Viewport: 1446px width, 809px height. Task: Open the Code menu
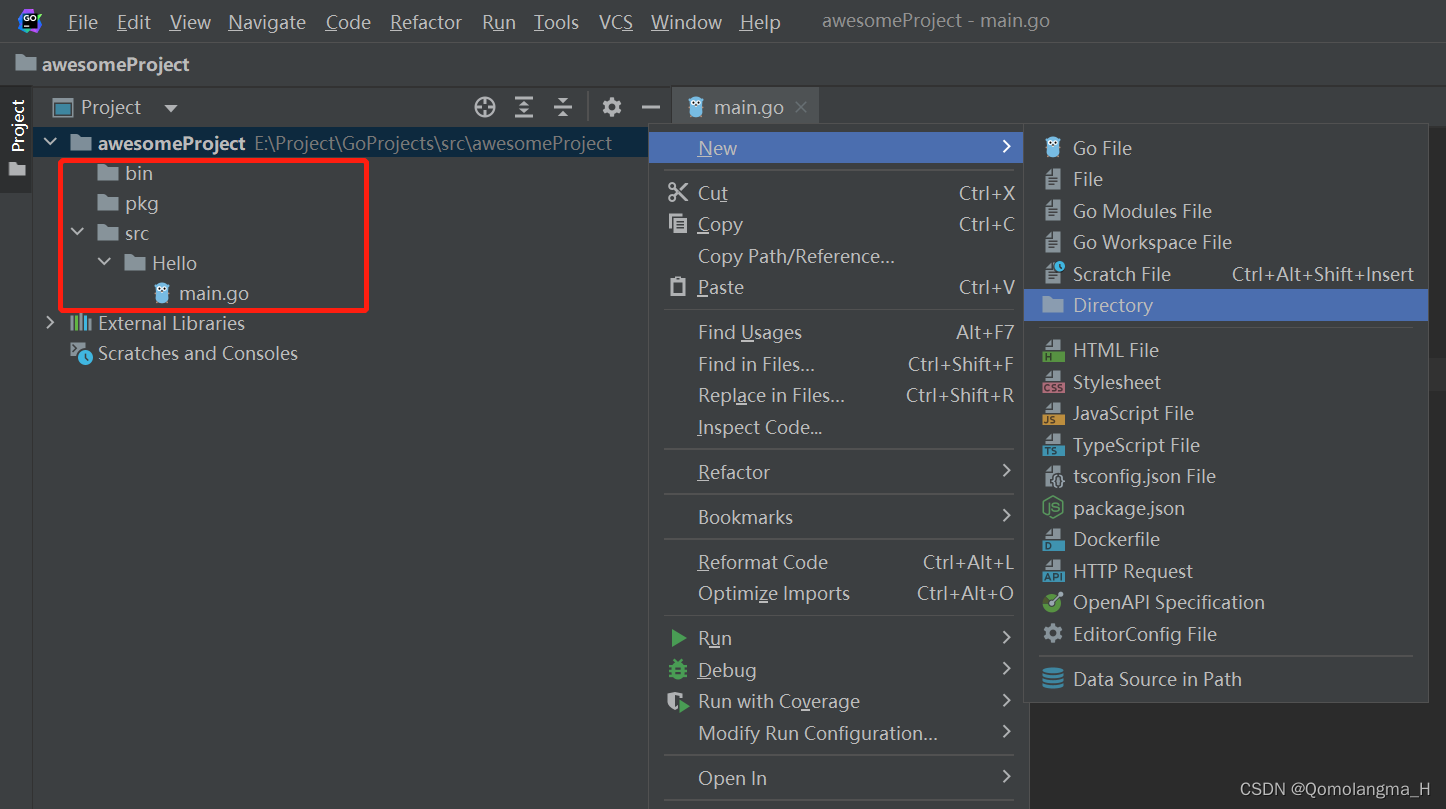point(348,22)
